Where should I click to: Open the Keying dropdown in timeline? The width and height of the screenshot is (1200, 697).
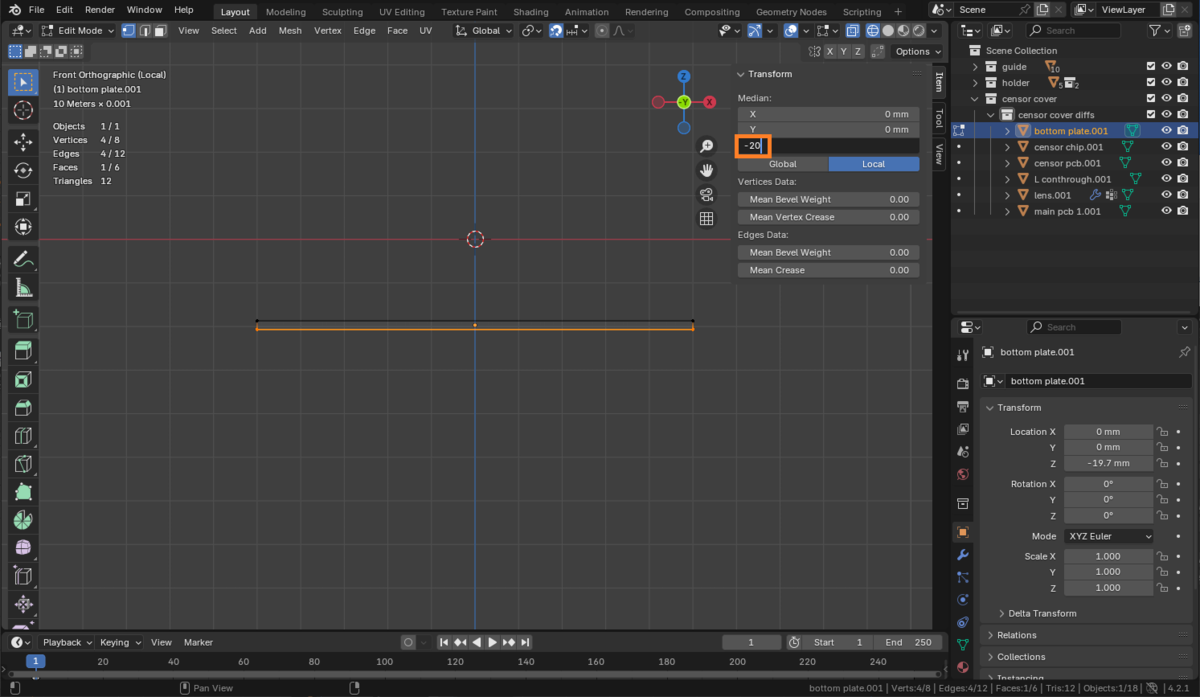click(x=120, y=642)
